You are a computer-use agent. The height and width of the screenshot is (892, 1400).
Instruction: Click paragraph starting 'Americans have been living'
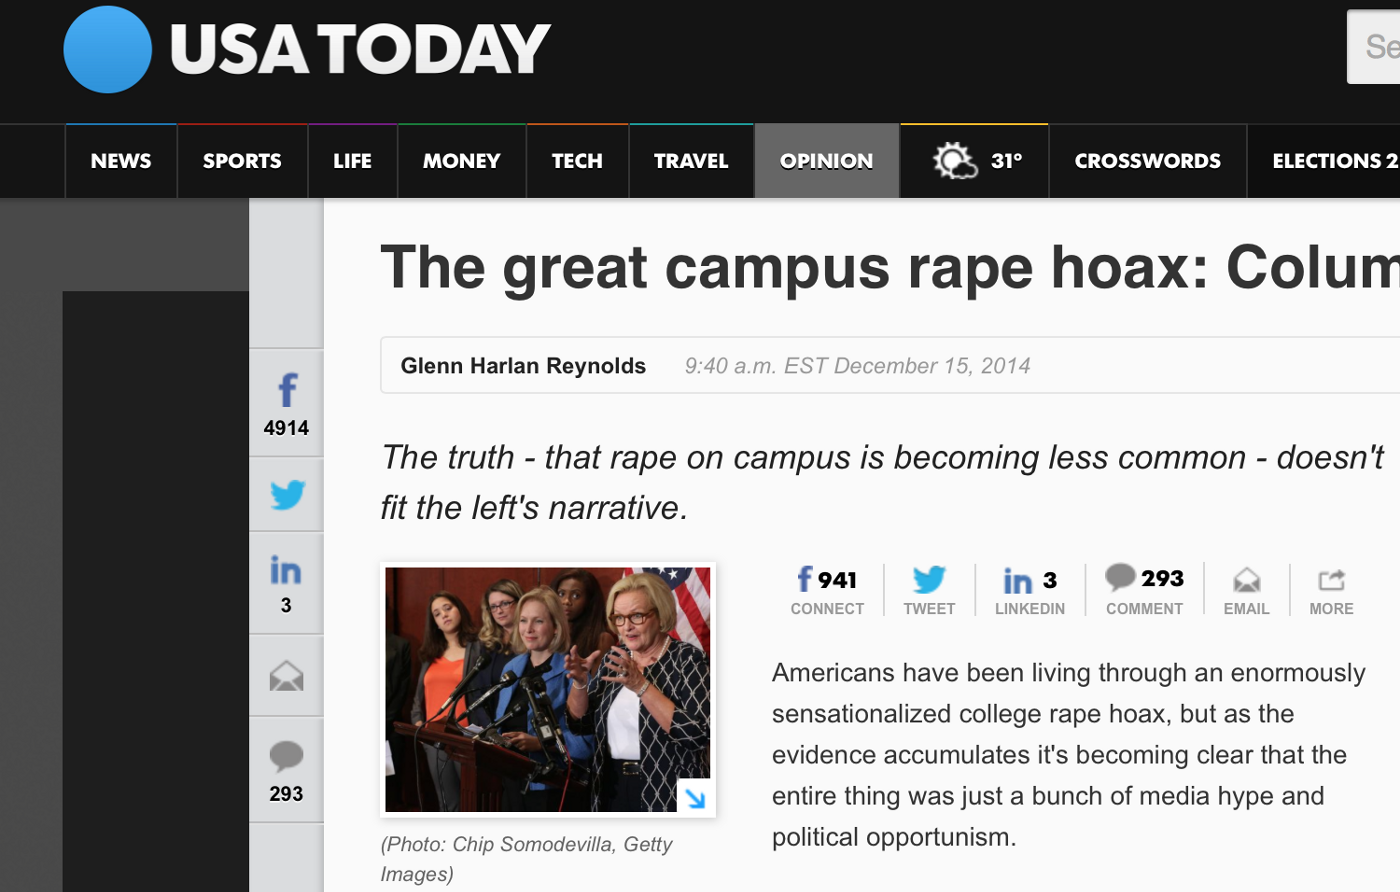point(1068,755)
